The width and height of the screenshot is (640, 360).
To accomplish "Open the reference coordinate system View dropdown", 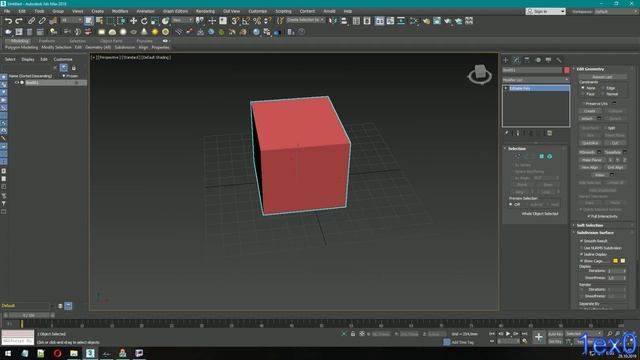I will (x=182, y=20).
